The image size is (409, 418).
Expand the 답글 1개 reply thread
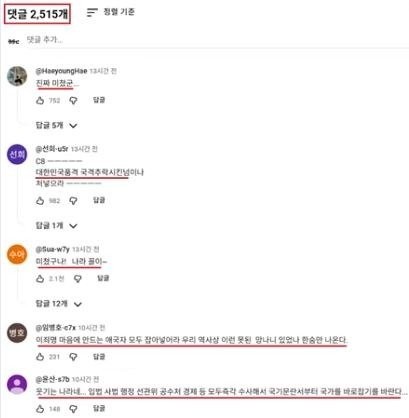tap(57, 226)
